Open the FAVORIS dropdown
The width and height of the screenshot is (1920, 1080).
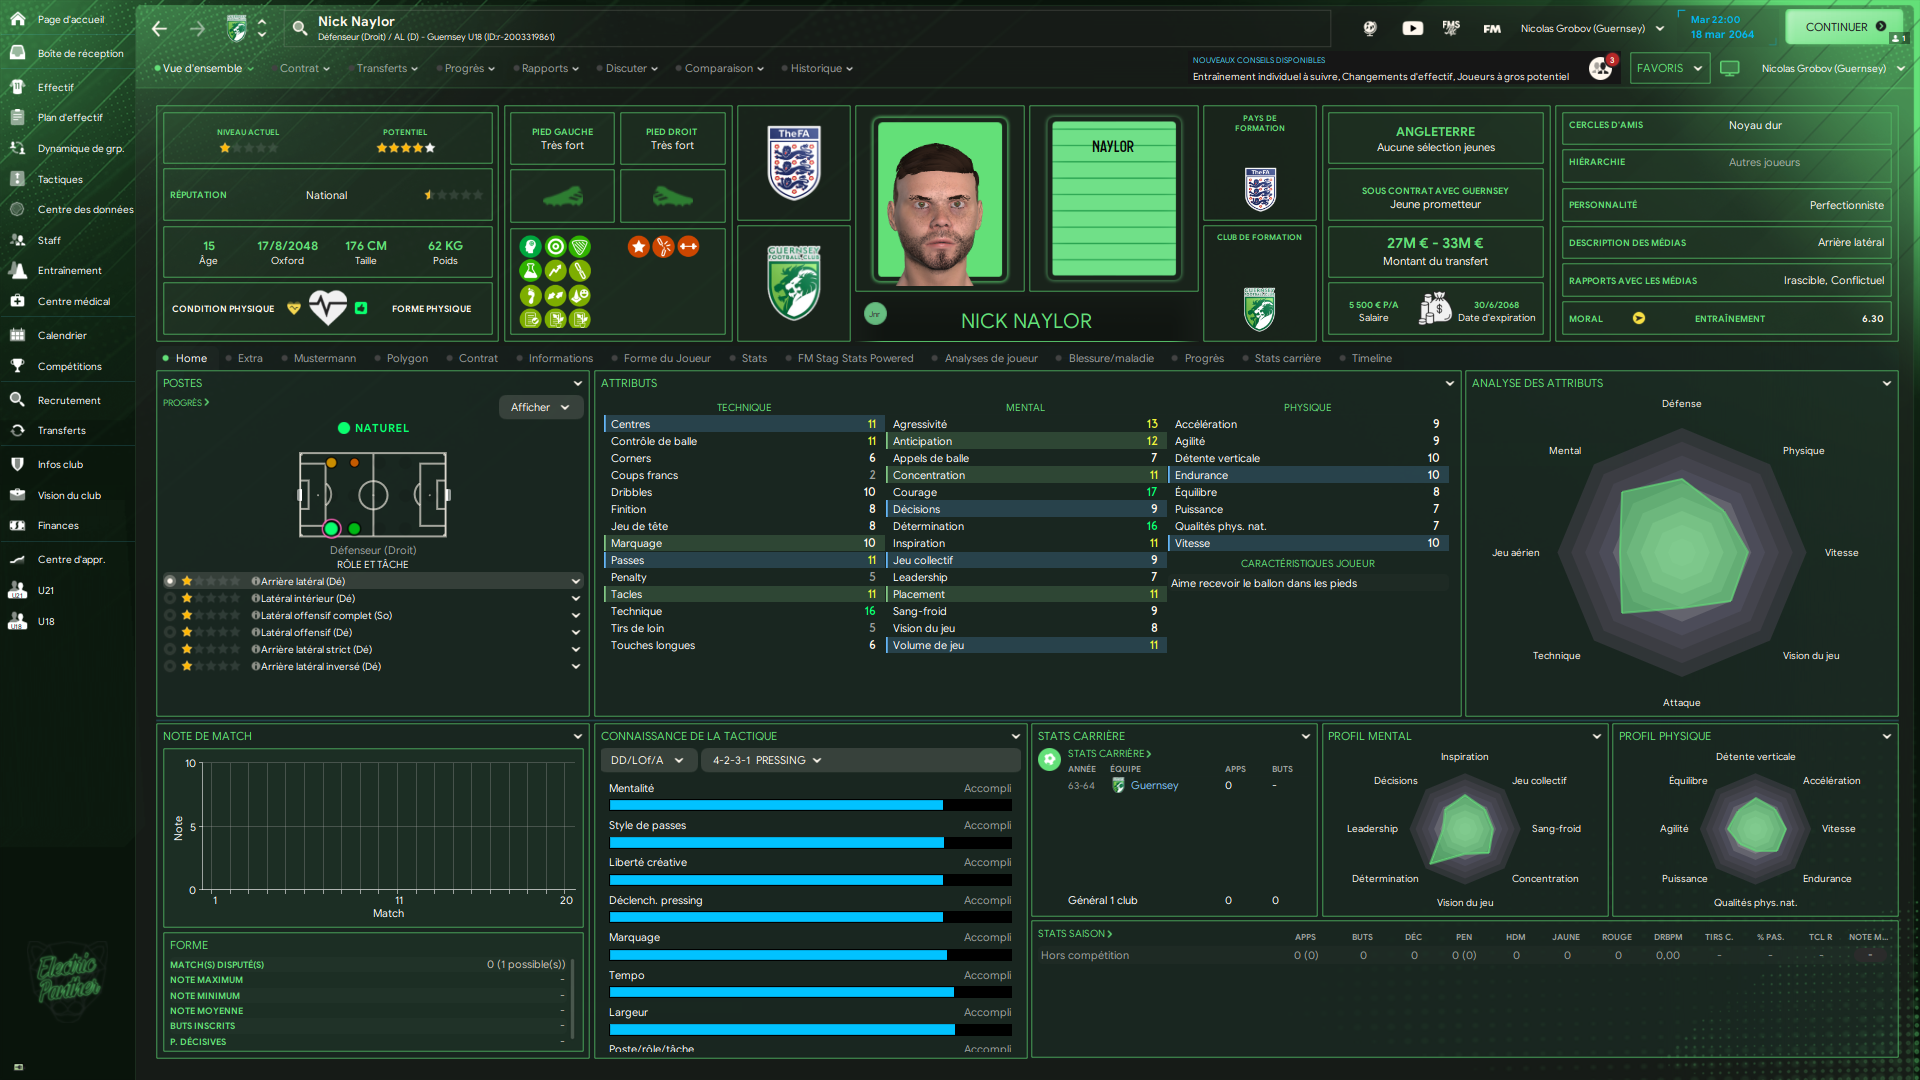pyautogui.click(x=1668, y=68)
